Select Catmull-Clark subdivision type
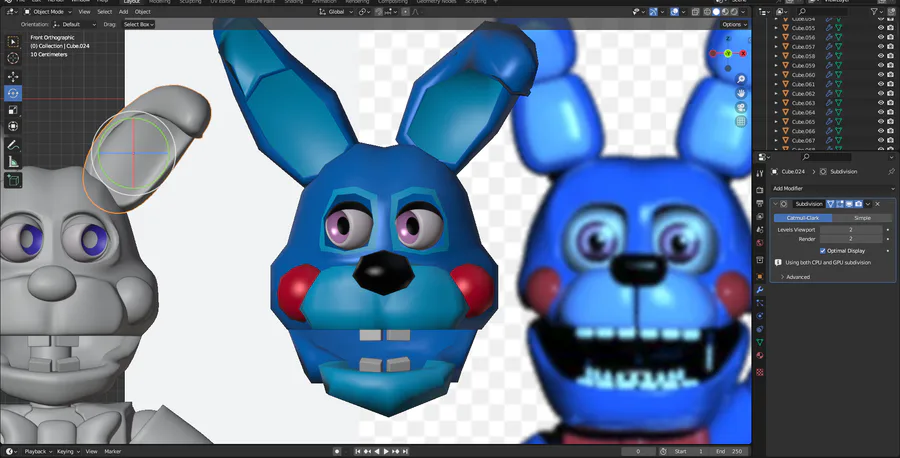This screenshot has height=458, width=900. tap(803, 218)
